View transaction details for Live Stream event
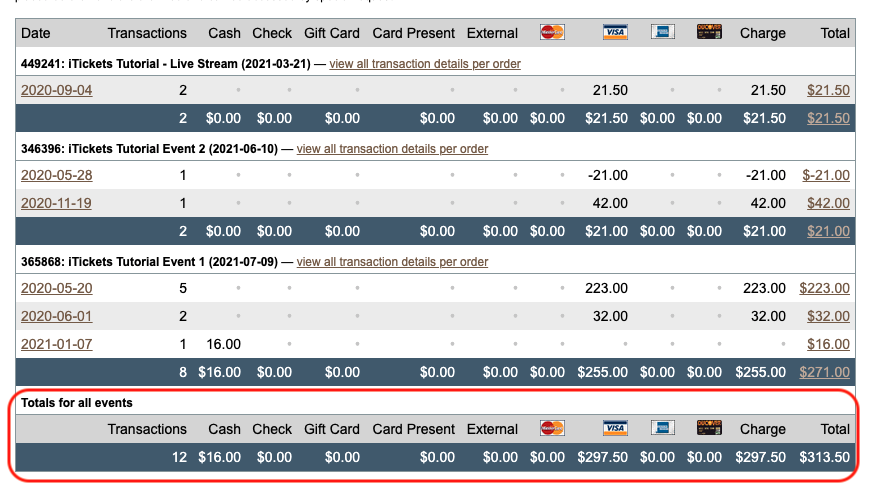This screenshot has height=500, width=869. click(425, 64)
